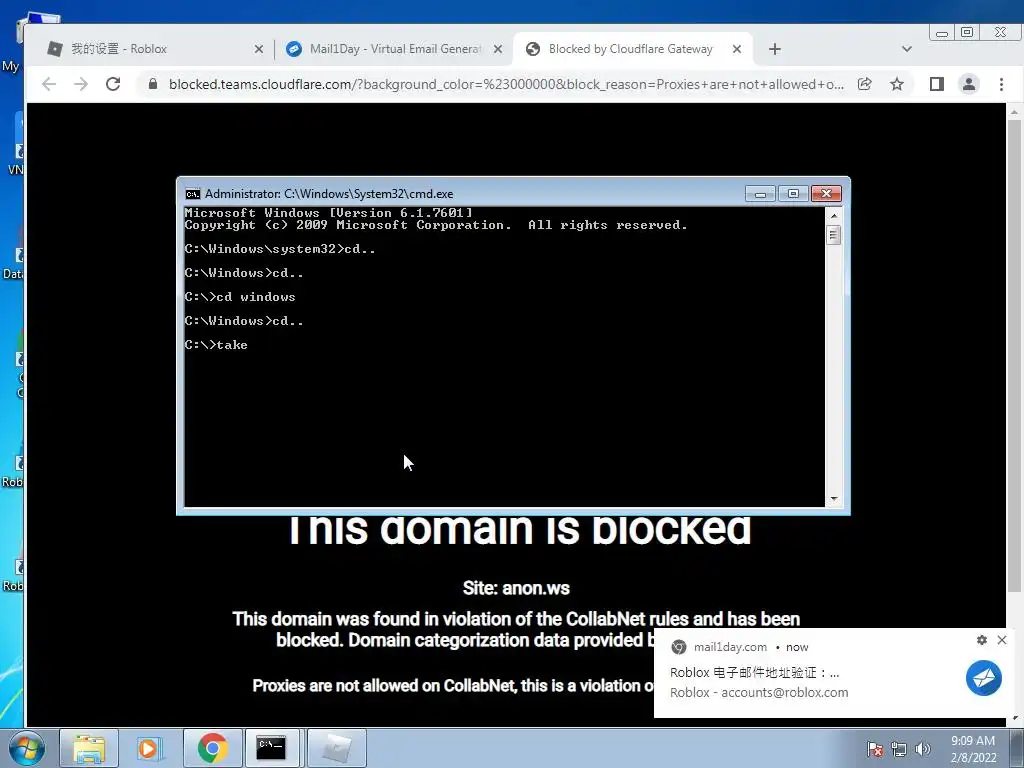
Task: Reload the blocked Cloudflare page
Action: coord(113,84)
